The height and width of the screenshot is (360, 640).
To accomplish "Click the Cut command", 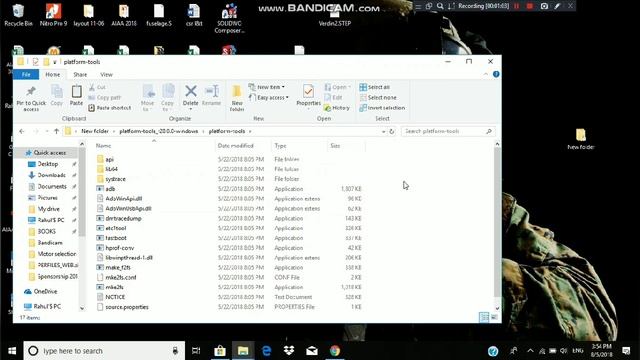I will [x=97, y=87].
